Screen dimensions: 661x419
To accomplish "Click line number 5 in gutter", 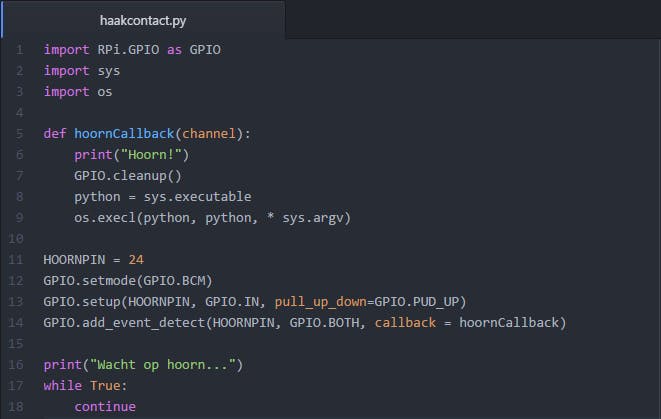I will [20, 134].
